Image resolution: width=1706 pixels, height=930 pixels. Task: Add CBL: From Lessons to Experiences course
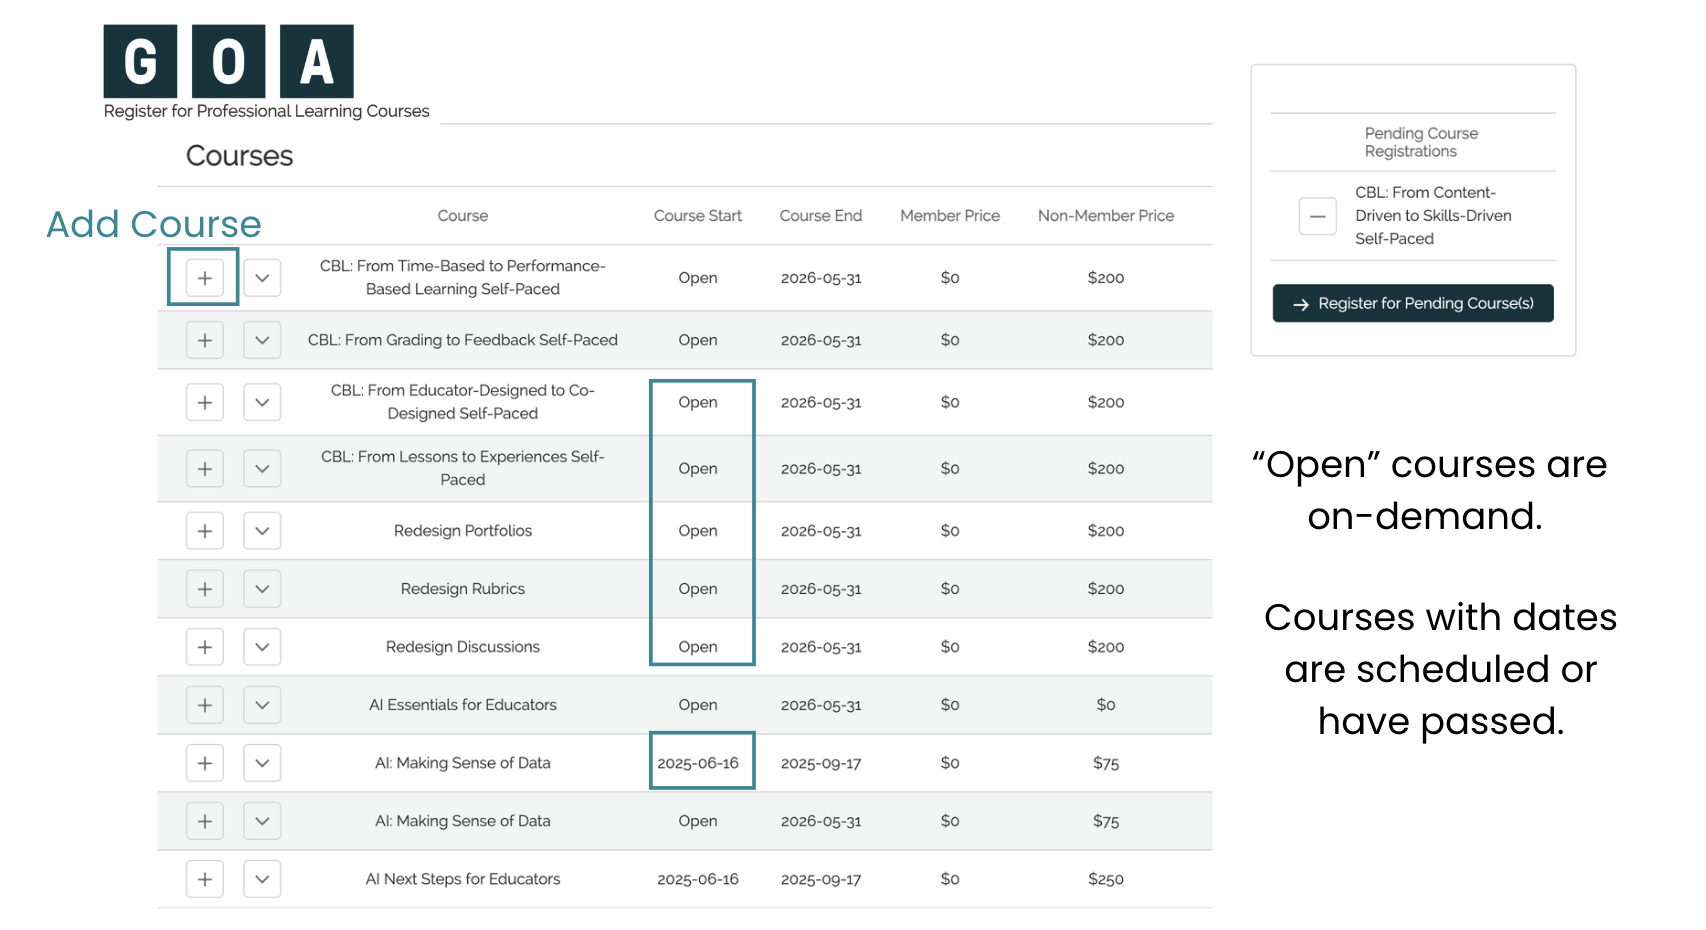(x=204, y=468)
